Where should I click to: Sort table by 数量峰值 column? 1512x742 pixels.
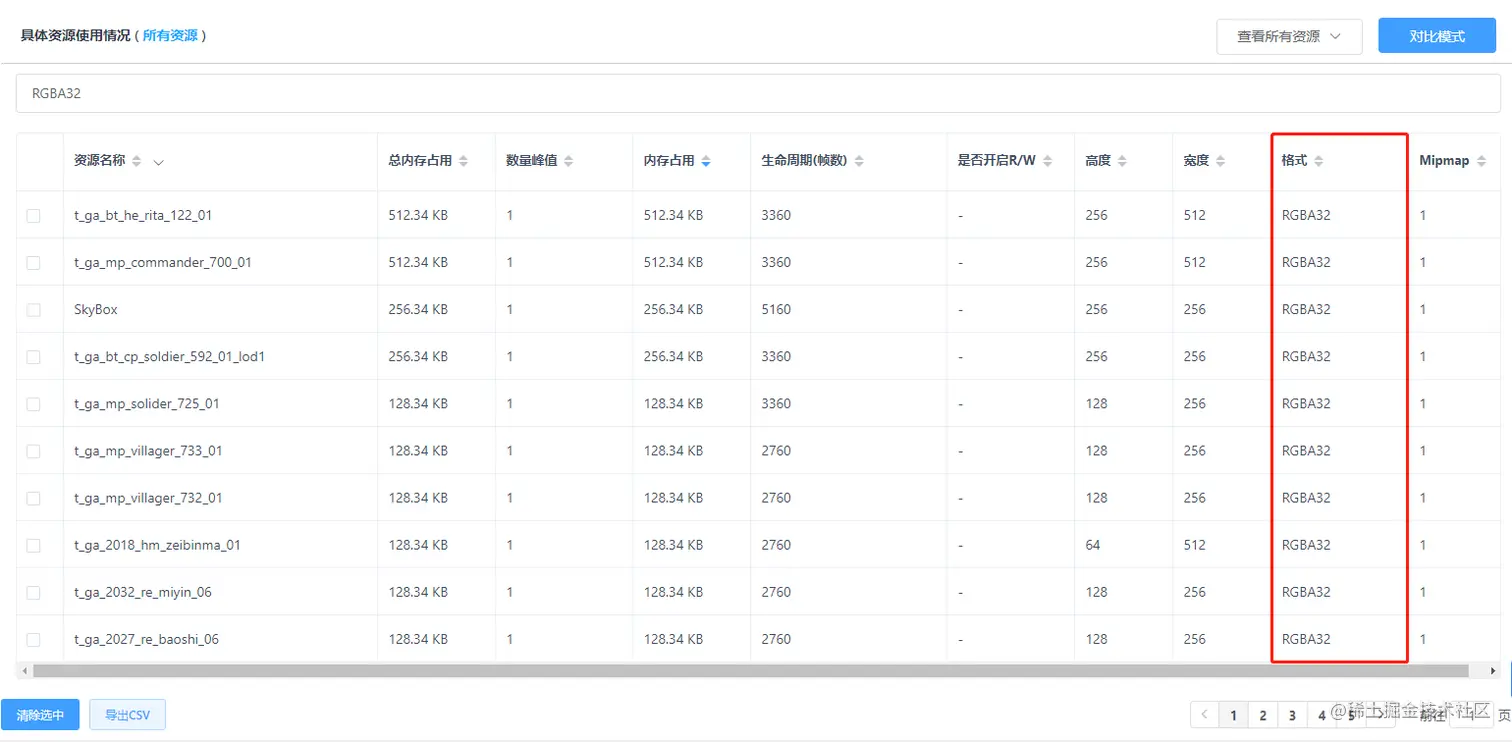point(567,160)
